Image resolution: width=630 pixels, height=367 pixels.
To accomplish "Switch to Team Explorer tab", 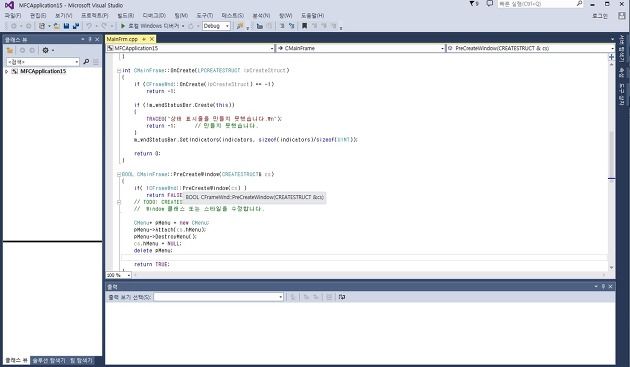I will (x=81, y=360).
